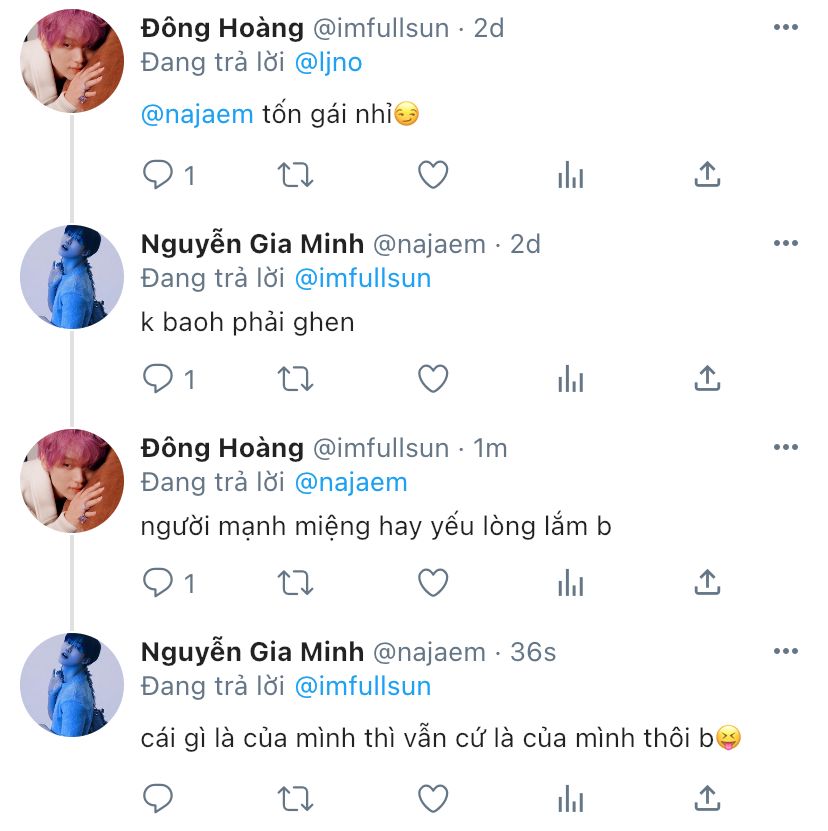Retweet the "tốn gái nhỉ" tweet
The image size is (828, 831).
click(295, 176)
